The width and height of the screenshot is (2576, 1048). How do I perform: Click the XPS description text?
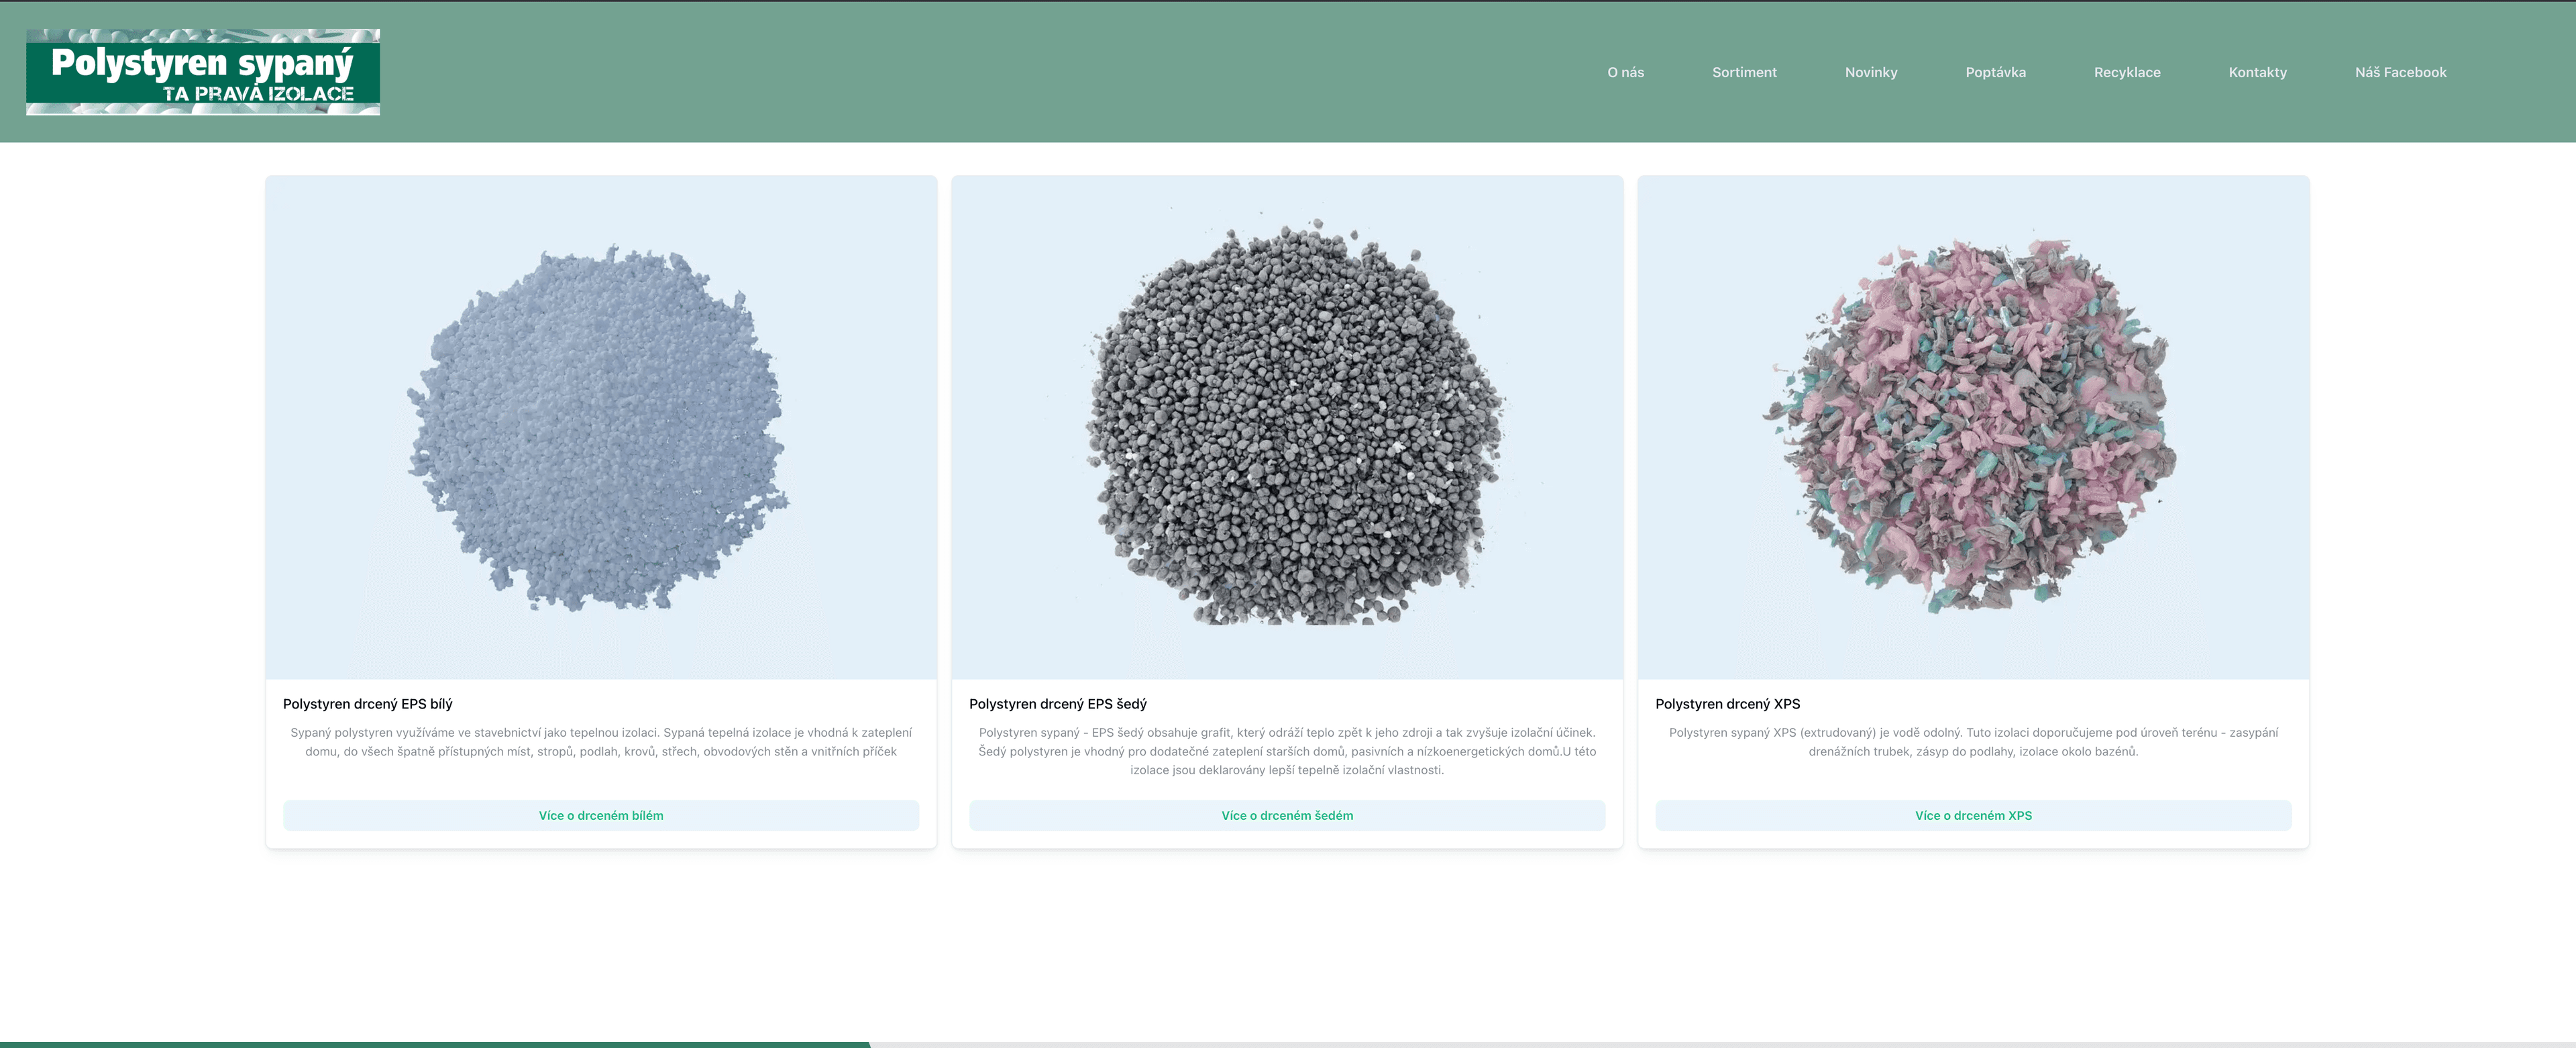(1973, 742)
